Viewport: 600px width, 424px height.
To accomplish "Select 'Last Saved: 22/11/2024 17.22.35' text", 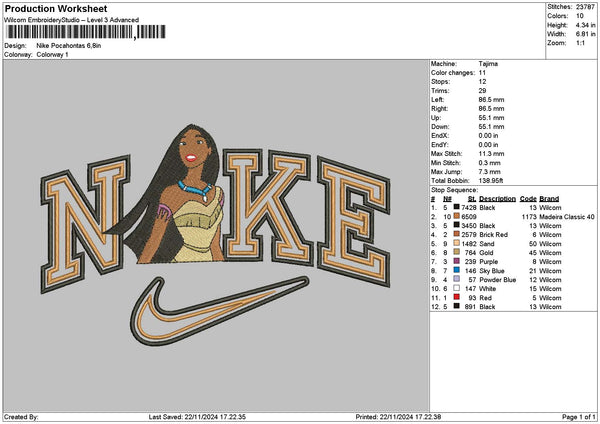I will pos(197,417).
